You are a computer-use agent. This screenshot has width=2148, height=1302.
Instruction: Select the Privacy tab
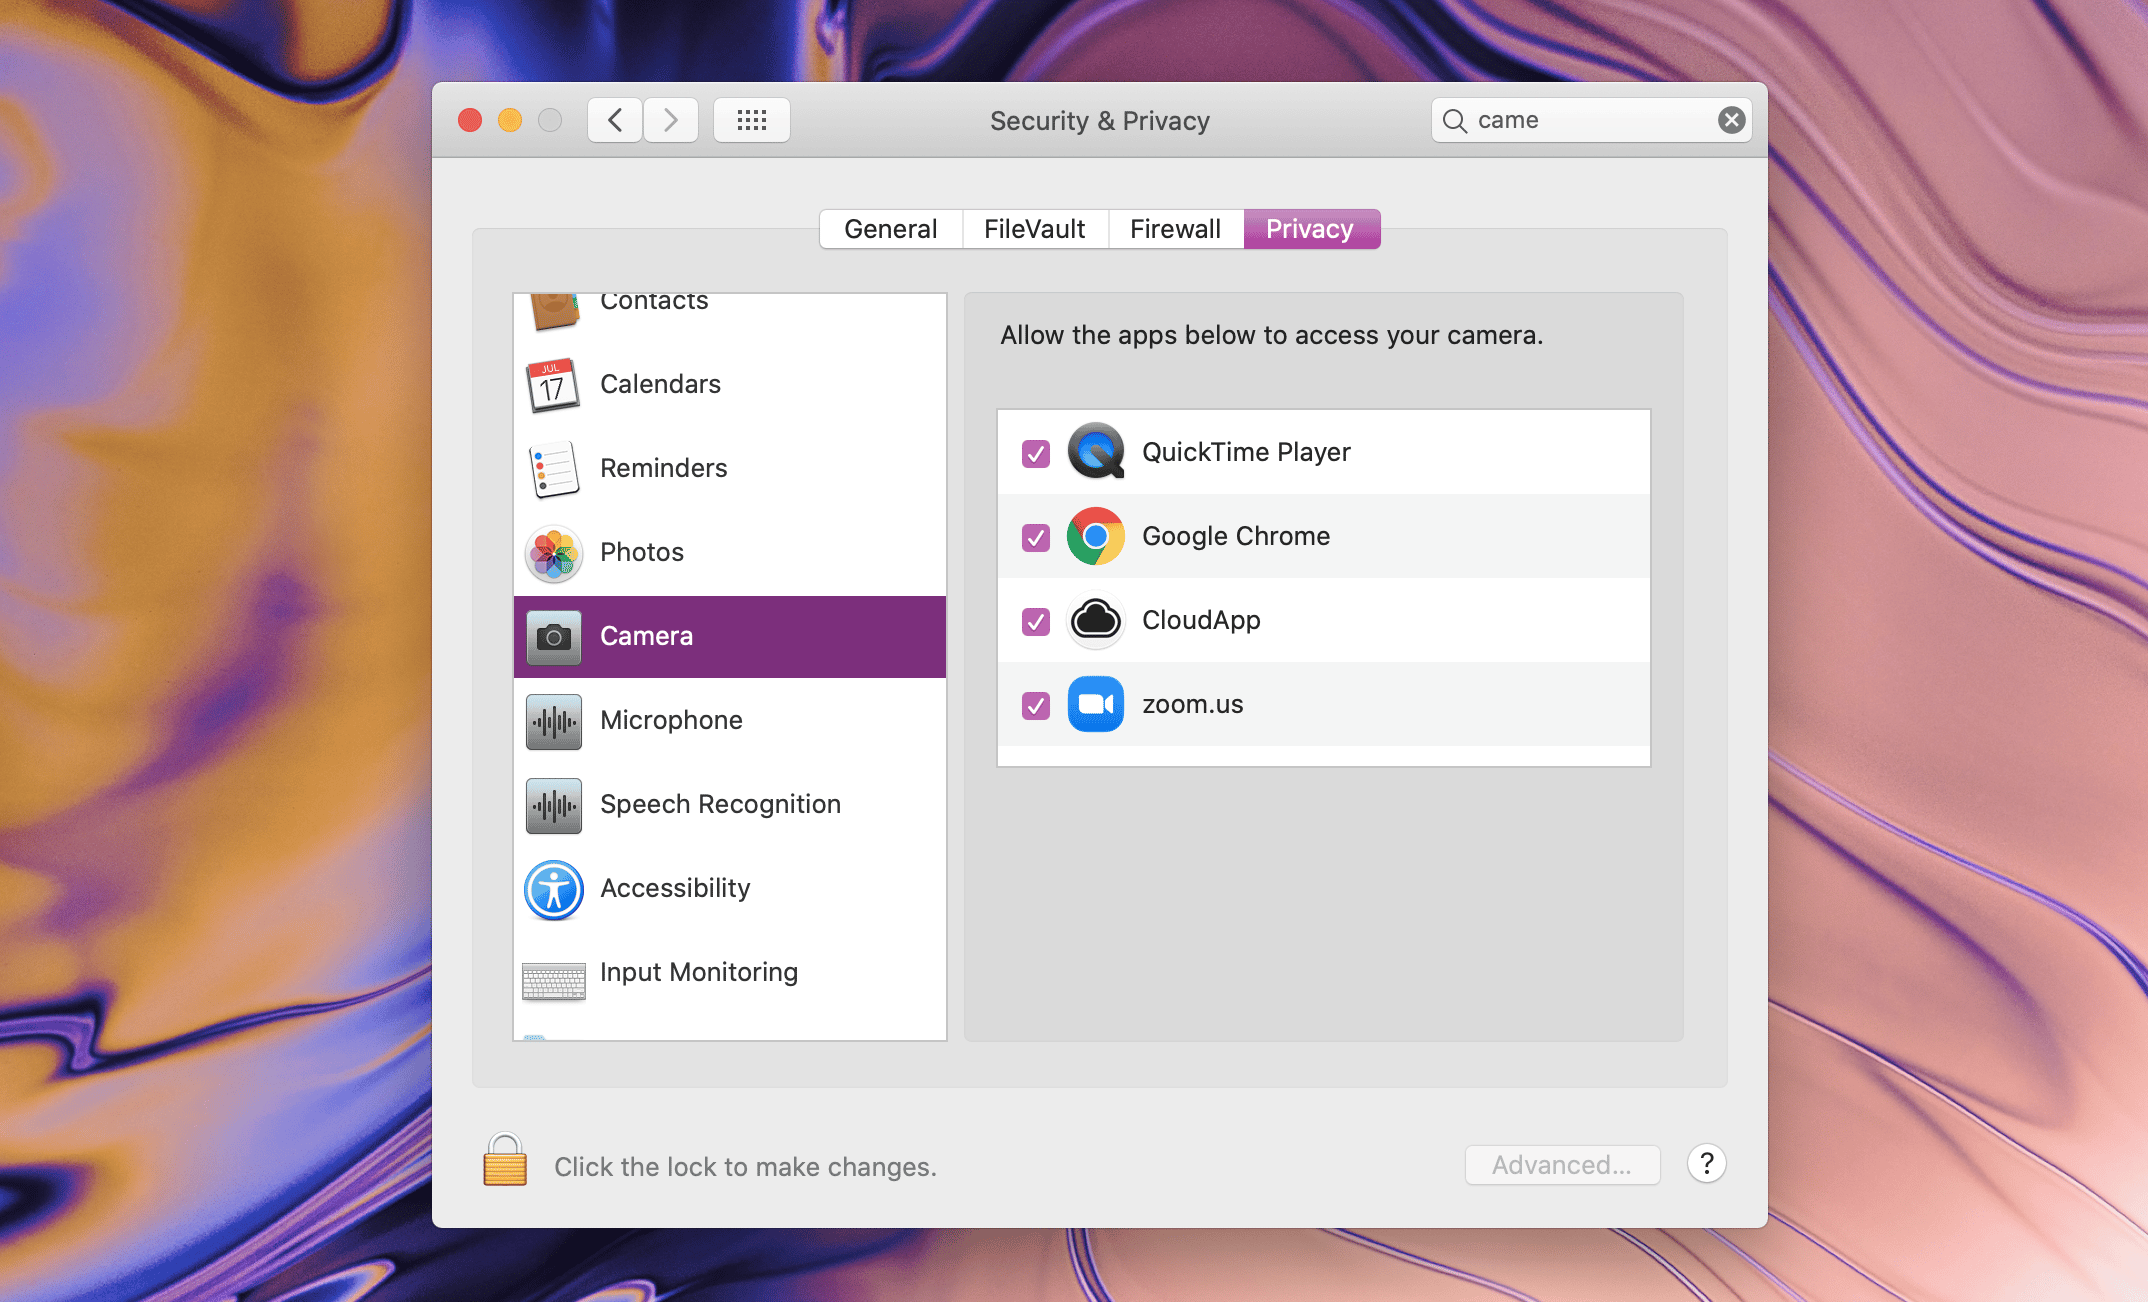1312,229
